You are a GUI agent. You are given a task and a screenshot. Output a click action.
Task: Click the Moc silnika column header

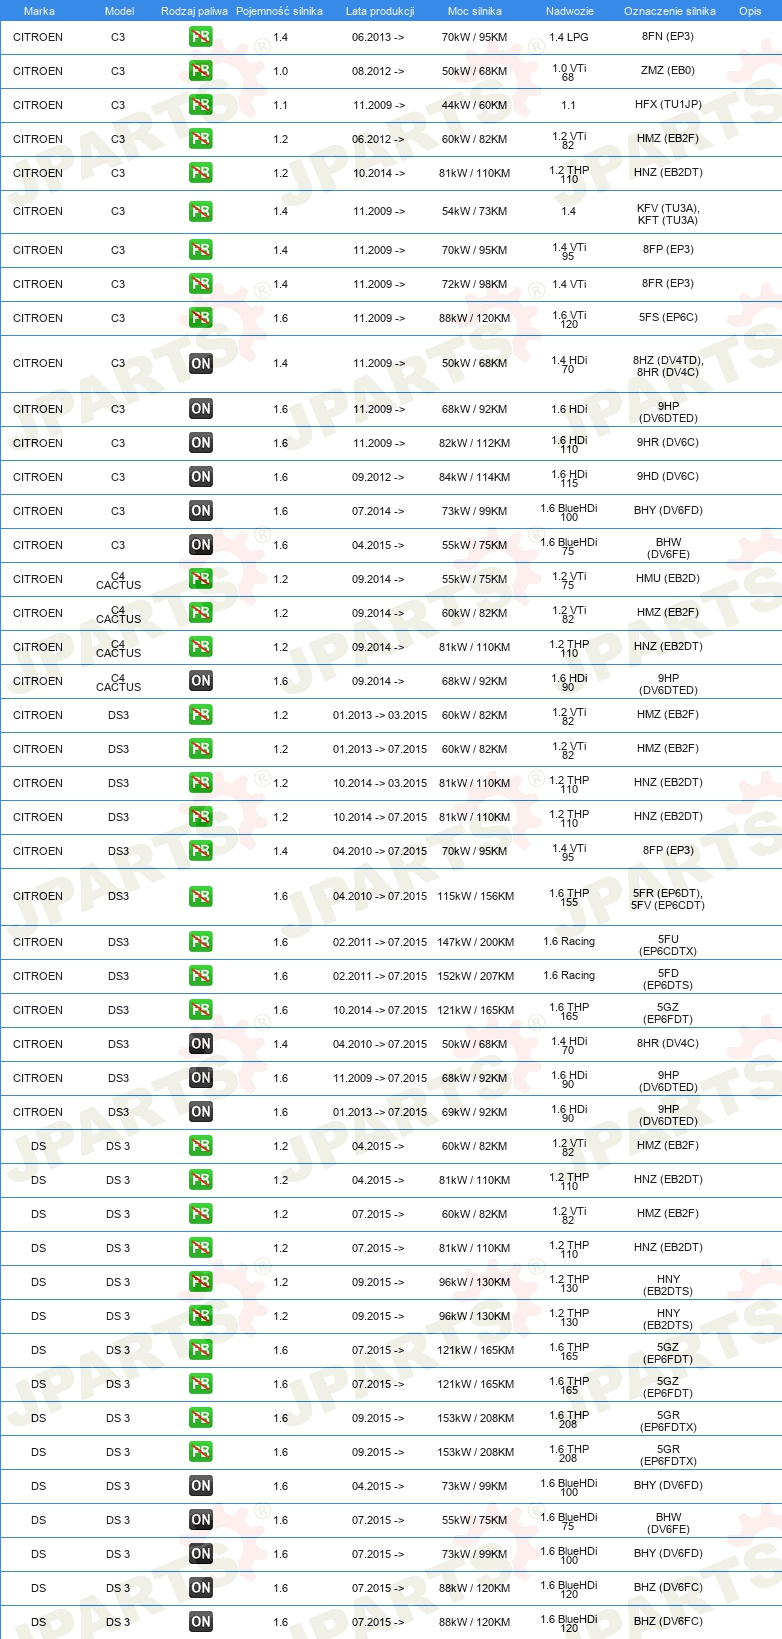coord(475,11)
